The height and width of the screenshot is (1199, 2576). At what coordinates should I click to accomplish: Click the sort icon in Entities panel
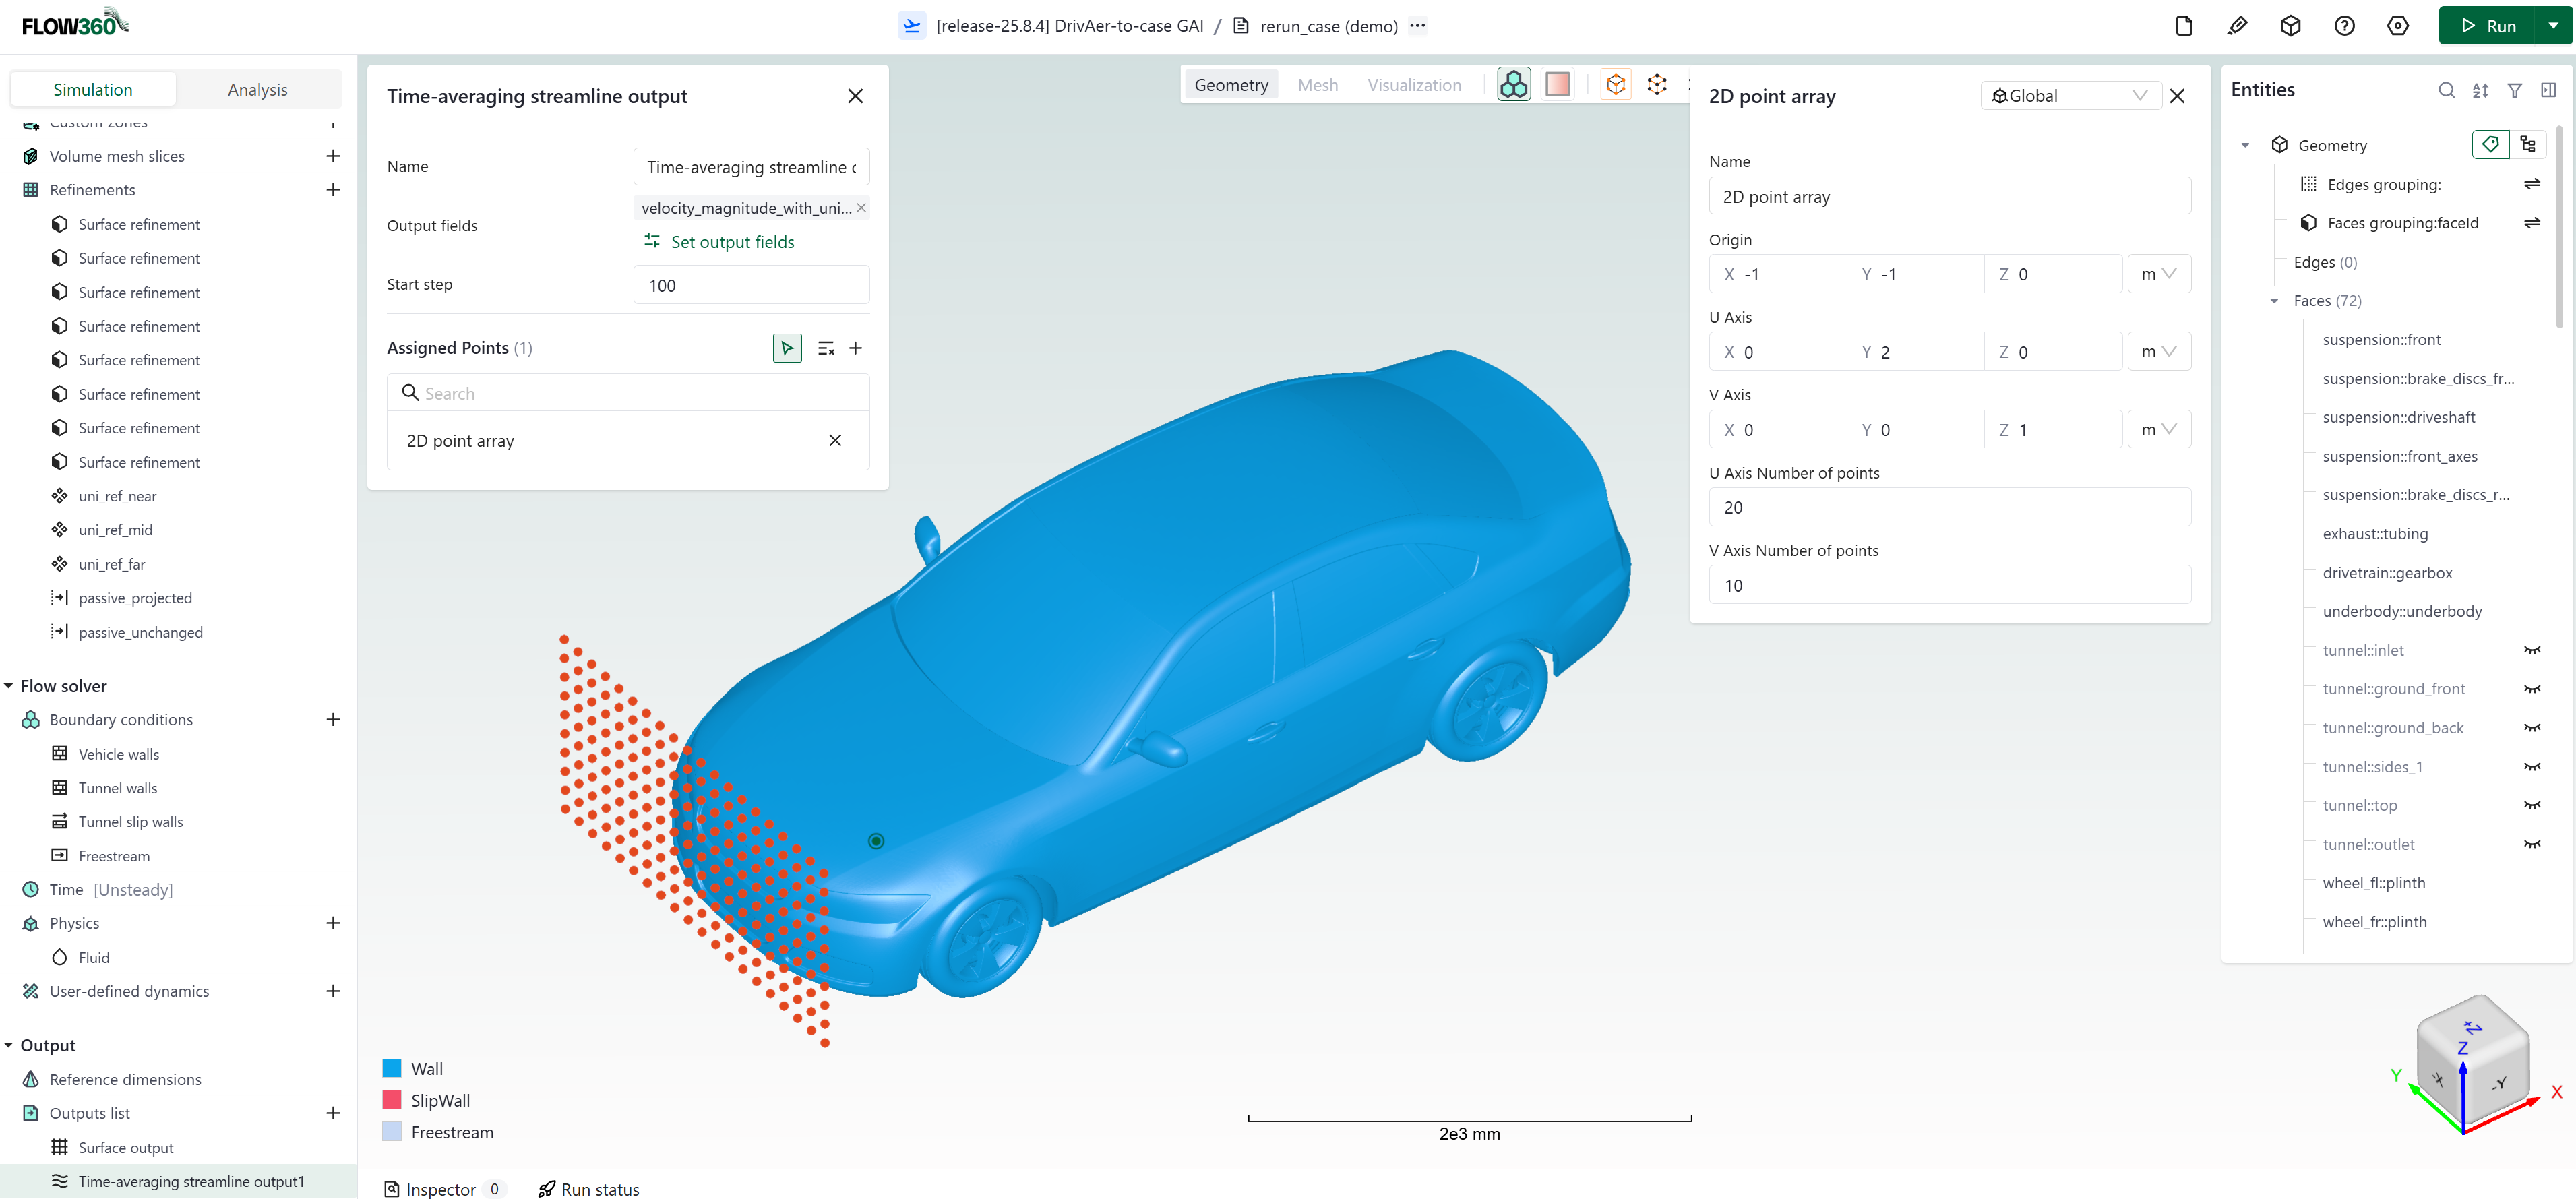click(x=2481, y=90)
